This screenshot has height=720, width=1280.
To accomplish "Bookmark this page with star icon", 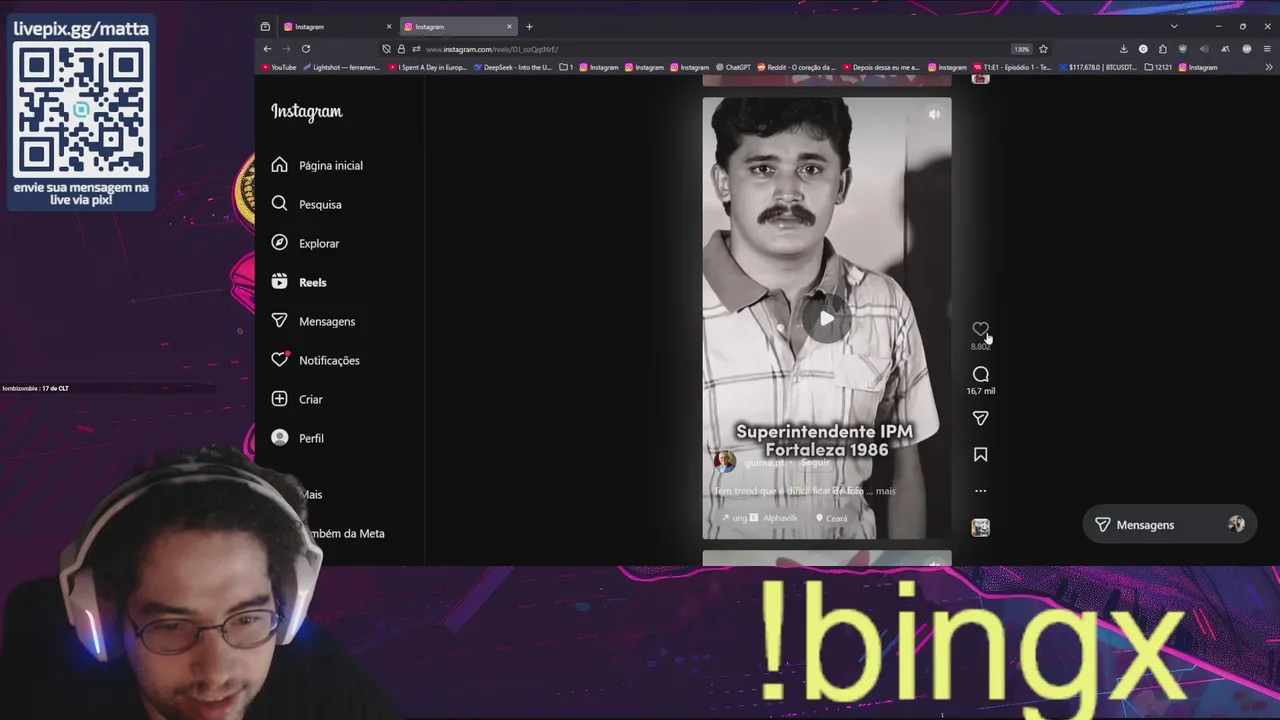I will [x=1043, y=49].
